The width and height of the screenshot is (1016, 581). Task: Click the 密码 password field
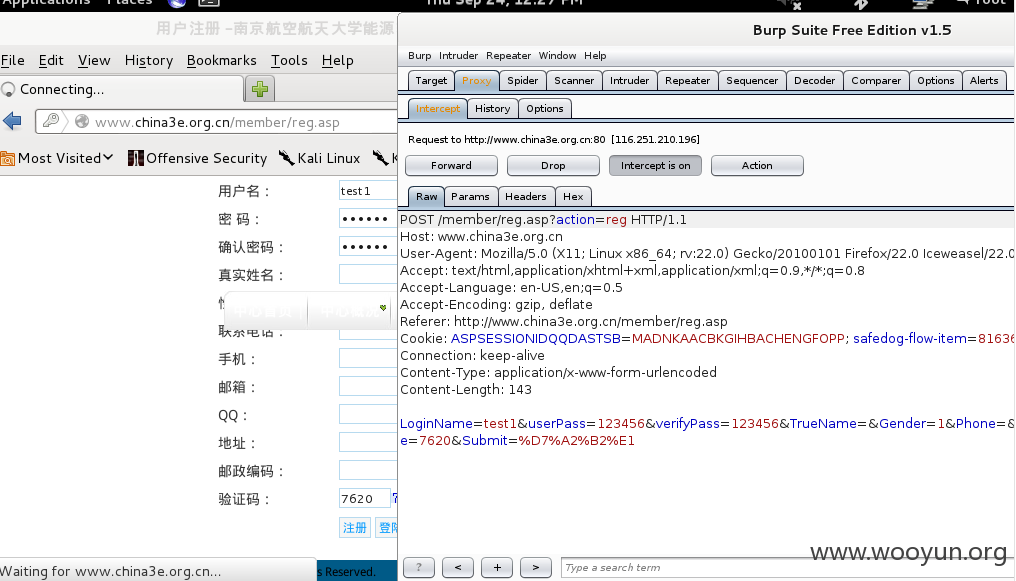coord(368,219)
